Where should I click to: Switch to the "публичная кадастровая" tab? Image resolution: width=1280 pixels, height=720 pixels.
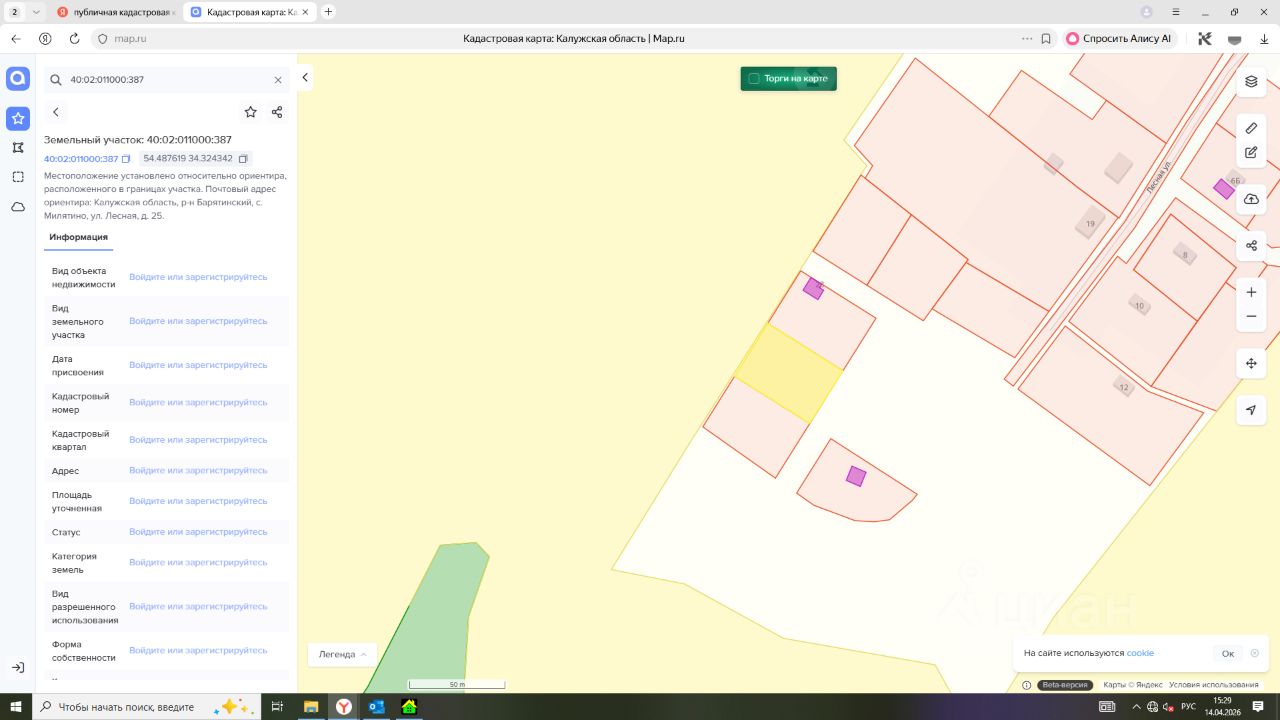(x=115, y=12)
